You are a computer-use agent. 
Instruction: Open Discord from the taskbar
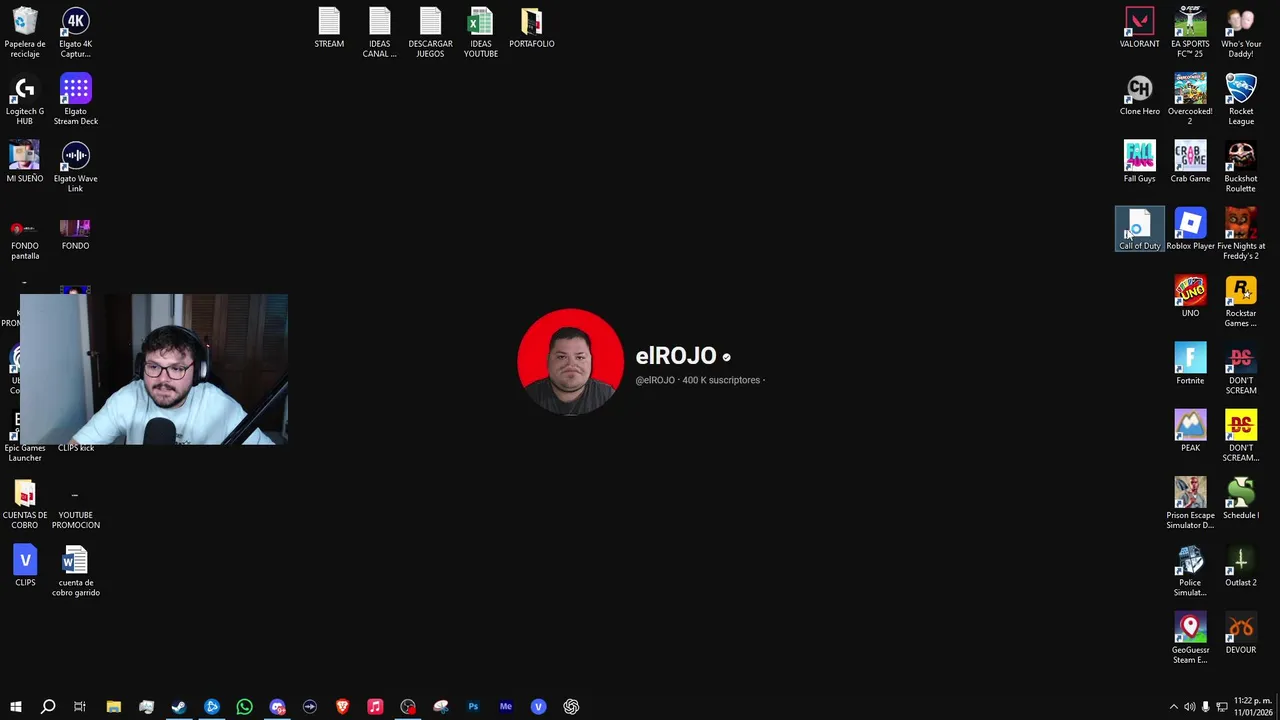(x=277, y=707)
